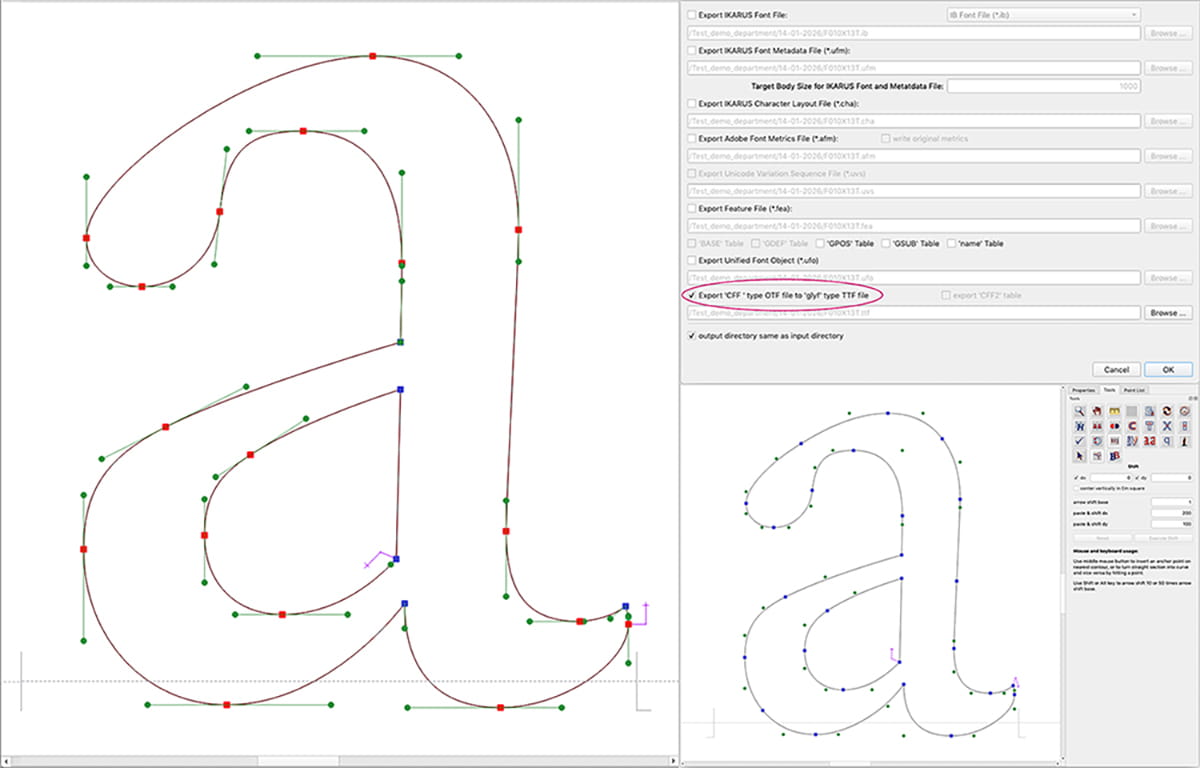Click the checkmark tool icon
The image size is (1200, 768).
tap(1078, 441)
